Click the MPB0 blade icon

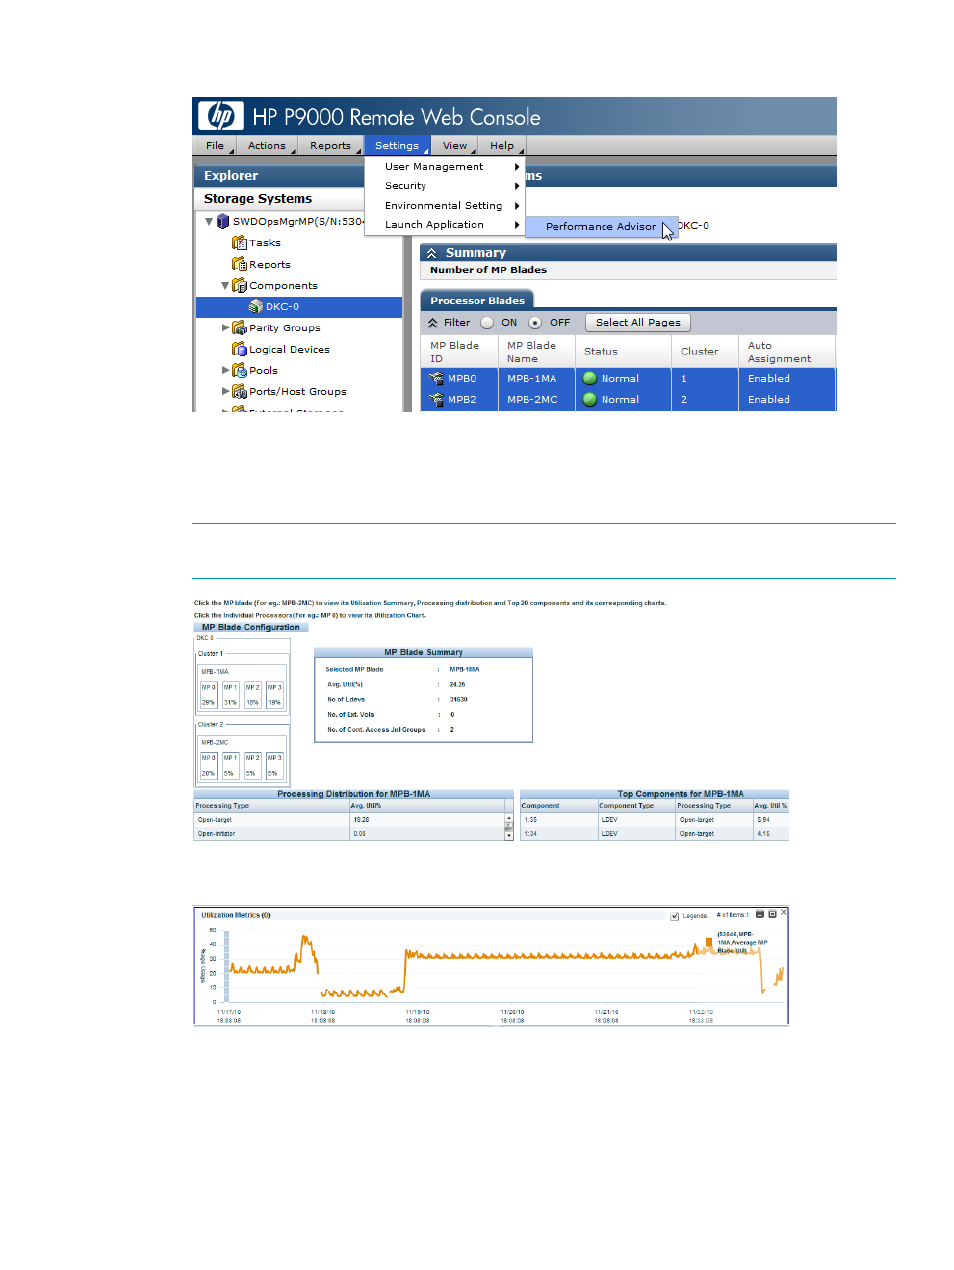coord(436,378)
